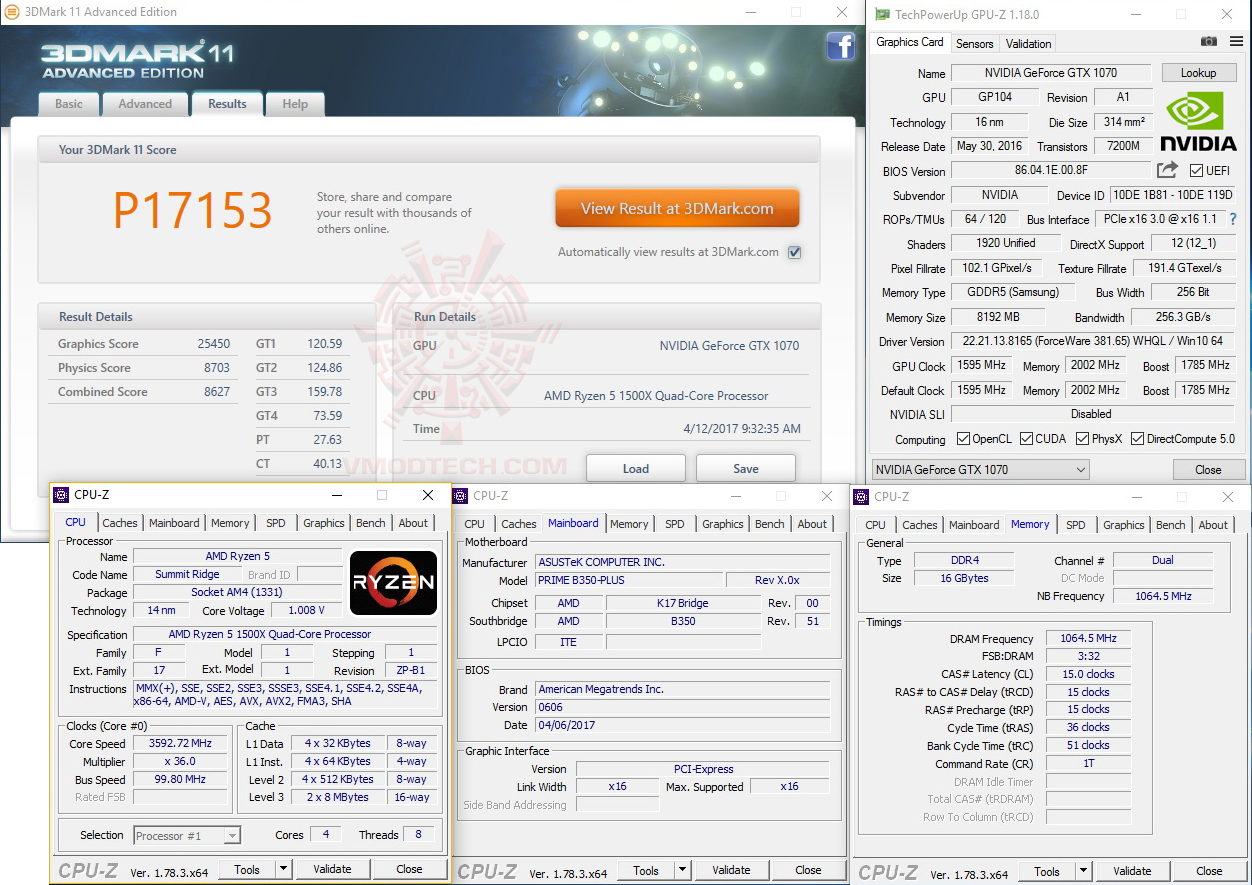The width and height of the screenshot is (1252, 885).
Task: Click the question mark icon next to Bus Interface
Action: (1235, 218)
